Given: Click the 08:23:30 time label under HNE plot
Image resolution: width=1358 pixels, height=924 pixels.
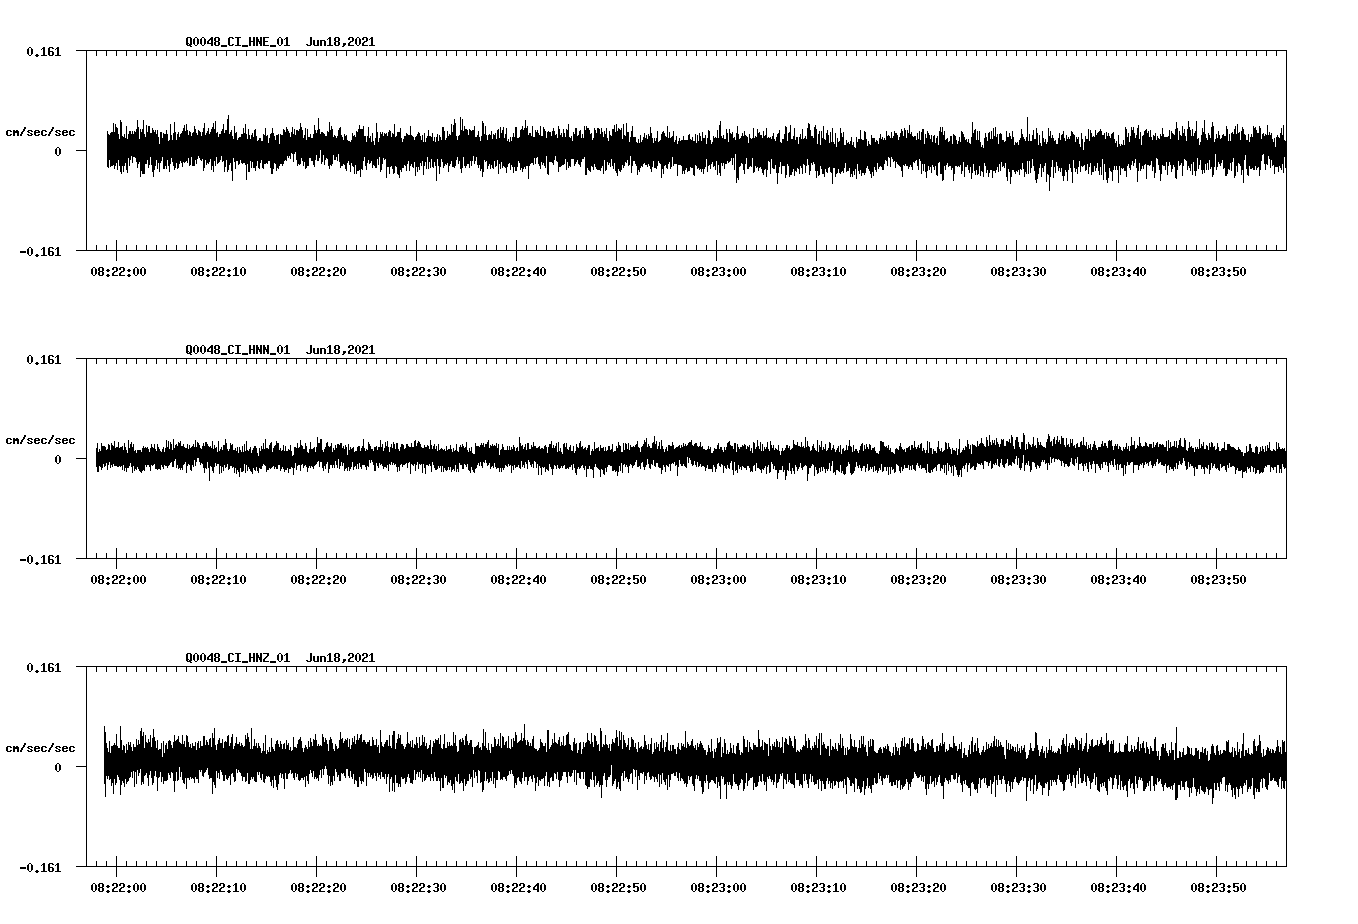Looking at the screenshot, I should (1018, 271).
